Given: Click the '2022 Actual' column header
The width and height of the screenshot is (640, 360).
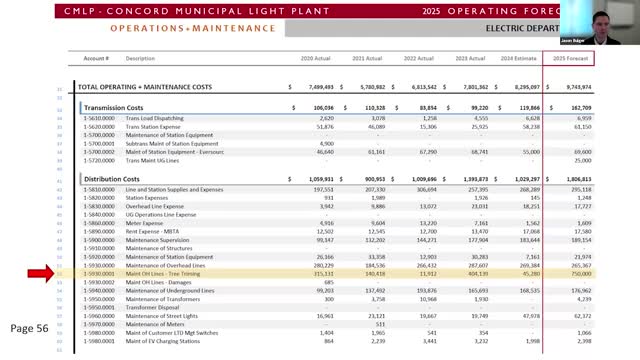Looking at the screenshot, I should coord(419,58).
